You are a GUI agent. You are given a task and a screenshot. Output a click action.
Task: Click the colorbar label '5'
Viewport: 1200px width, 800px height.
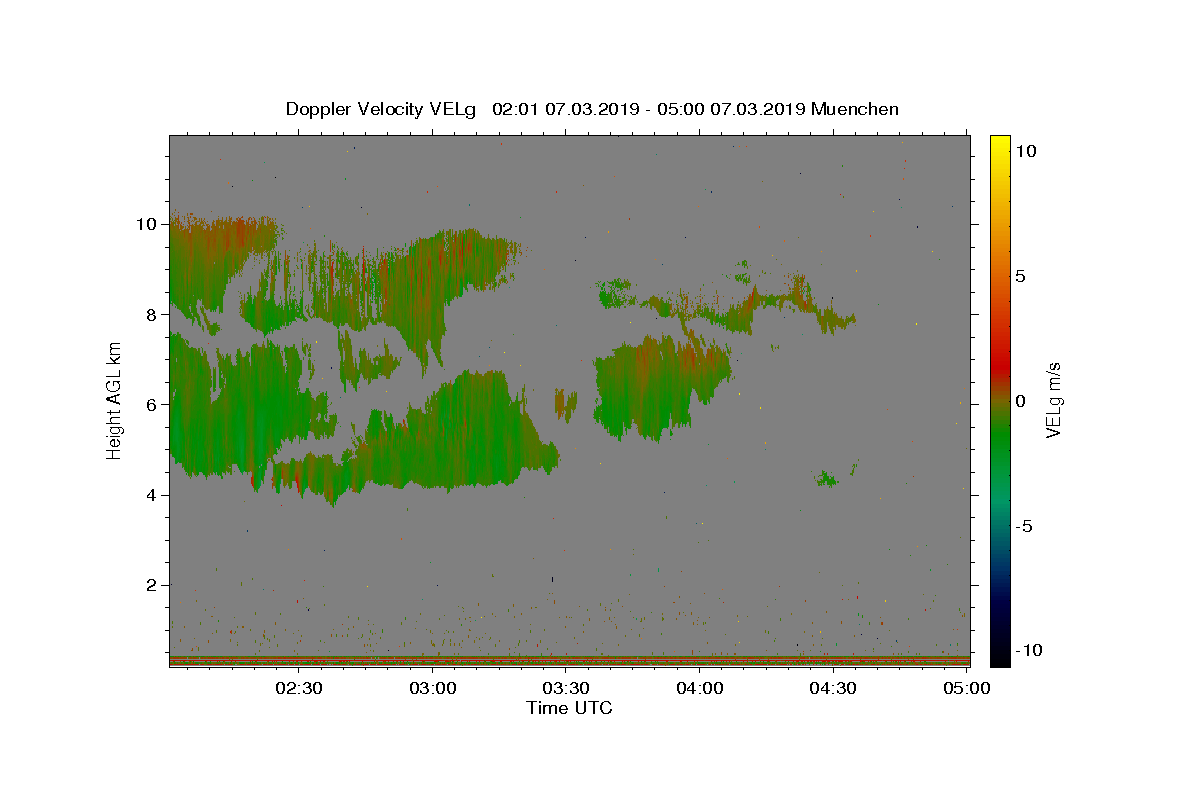tap(1020, 276)
